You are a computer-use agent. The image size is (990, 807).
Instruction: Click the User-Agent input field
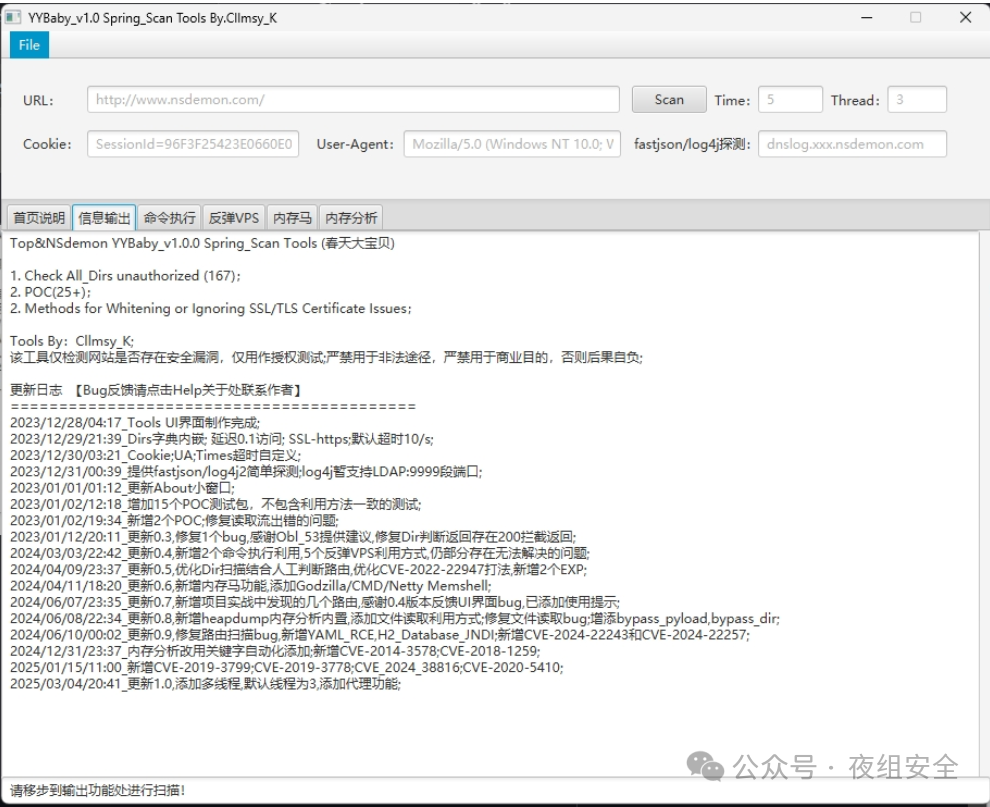point(512,144)
